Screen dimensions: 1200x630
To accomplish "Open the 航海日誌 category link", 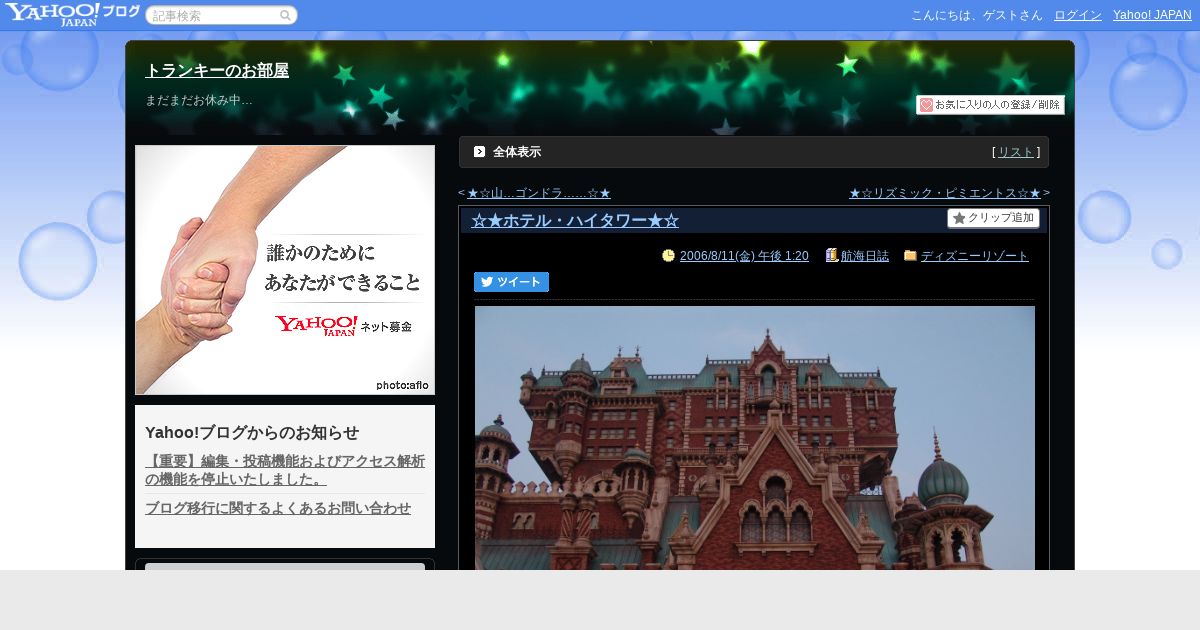I will coord(865,256).
